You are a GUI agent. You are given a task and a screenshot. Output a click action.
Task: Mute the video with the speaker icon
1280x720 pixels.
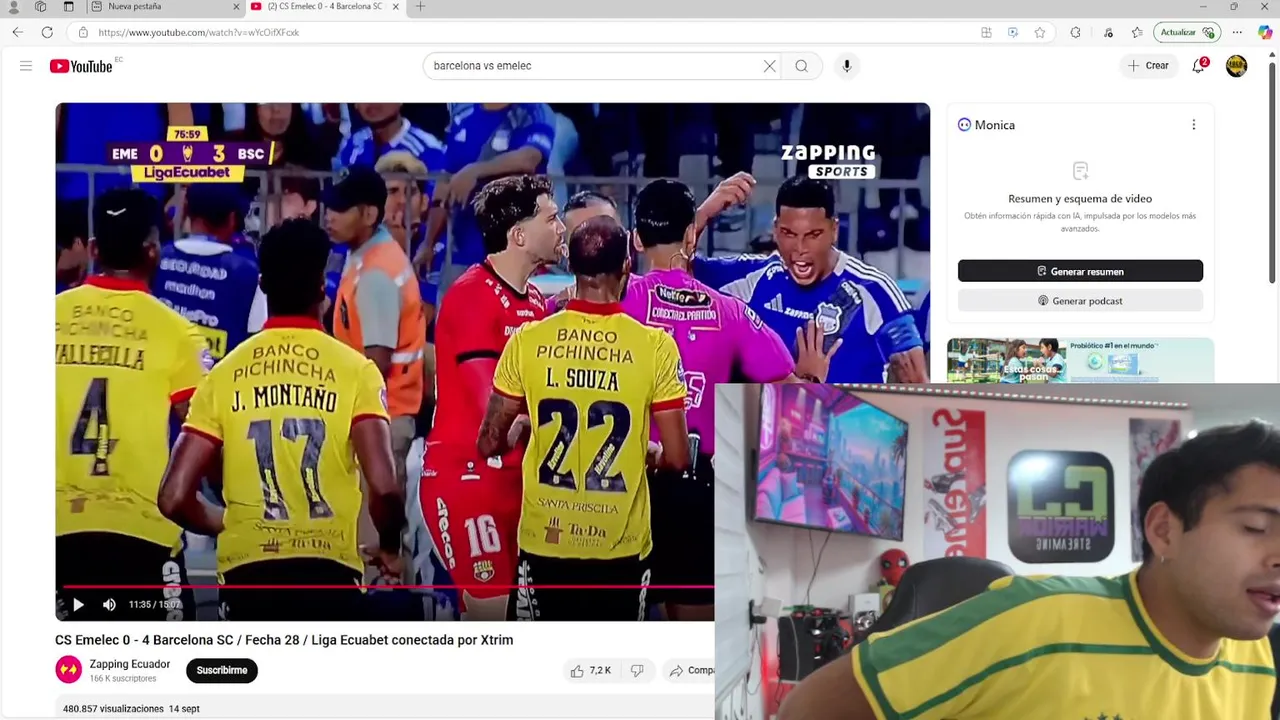tap(109, 604)
